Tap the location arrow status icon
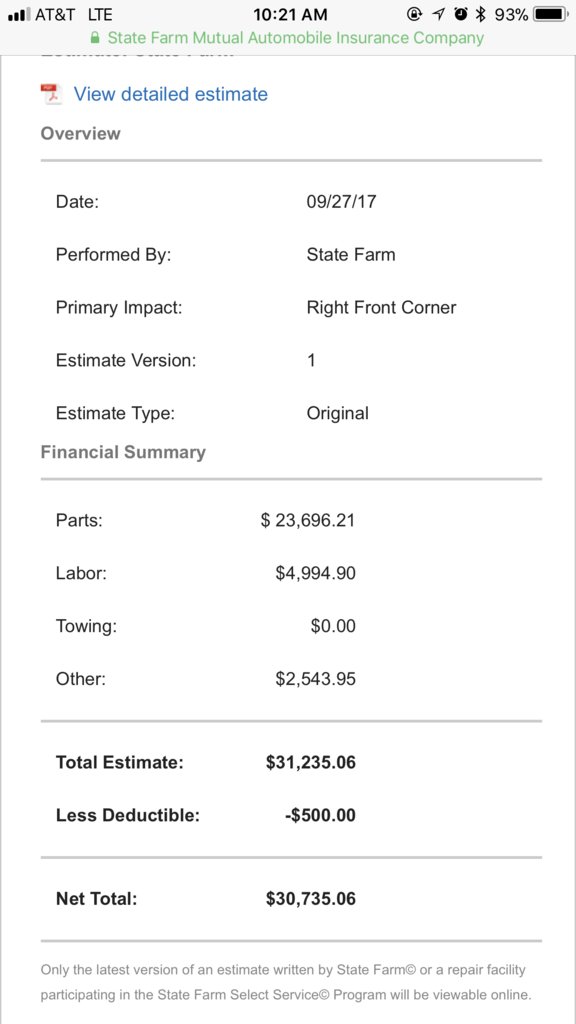 point(439,14)
